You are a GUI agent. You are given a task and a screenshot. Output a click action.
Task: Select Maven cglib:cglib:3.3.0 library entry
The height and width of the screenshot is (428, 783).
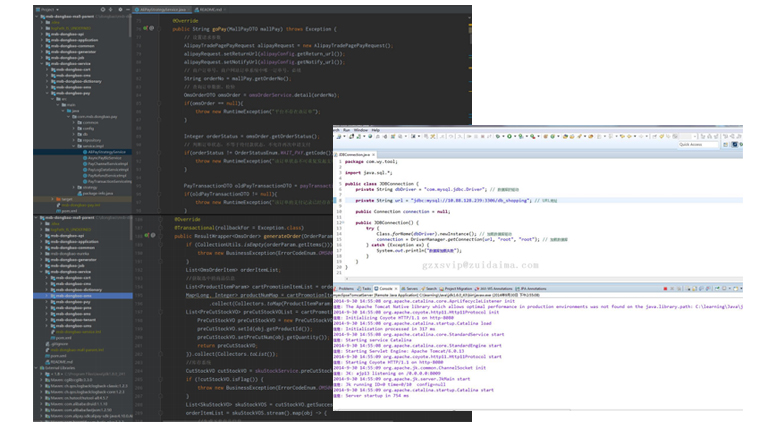click(x=68, y=380)
